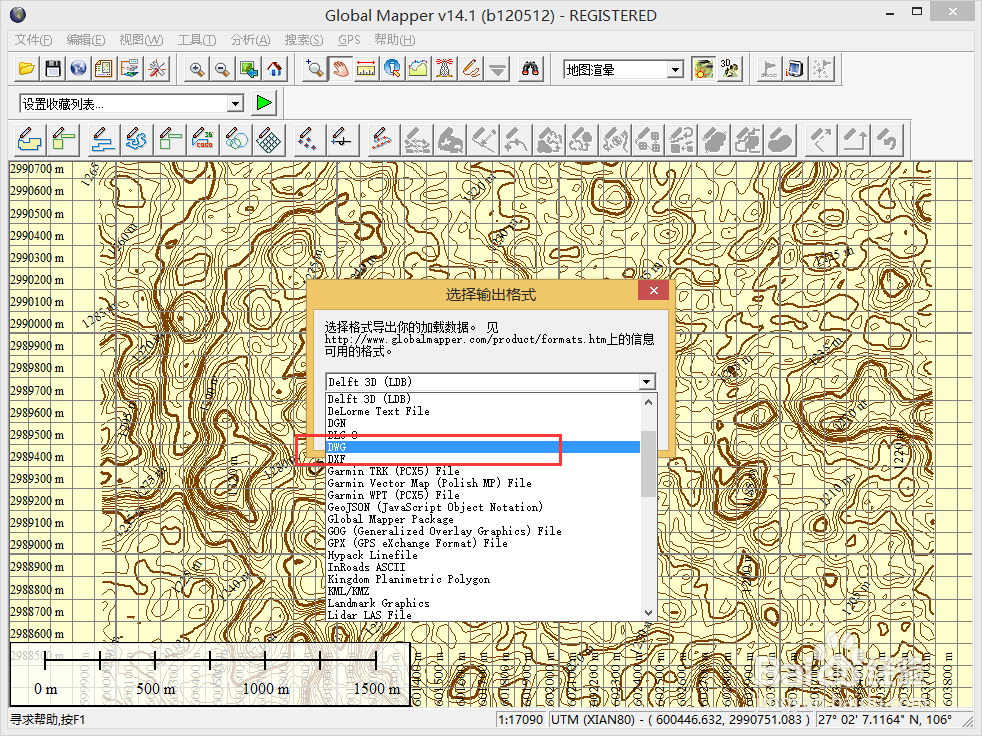
Task: Open the 文件(F) menu
Action: tap(33, 39)
